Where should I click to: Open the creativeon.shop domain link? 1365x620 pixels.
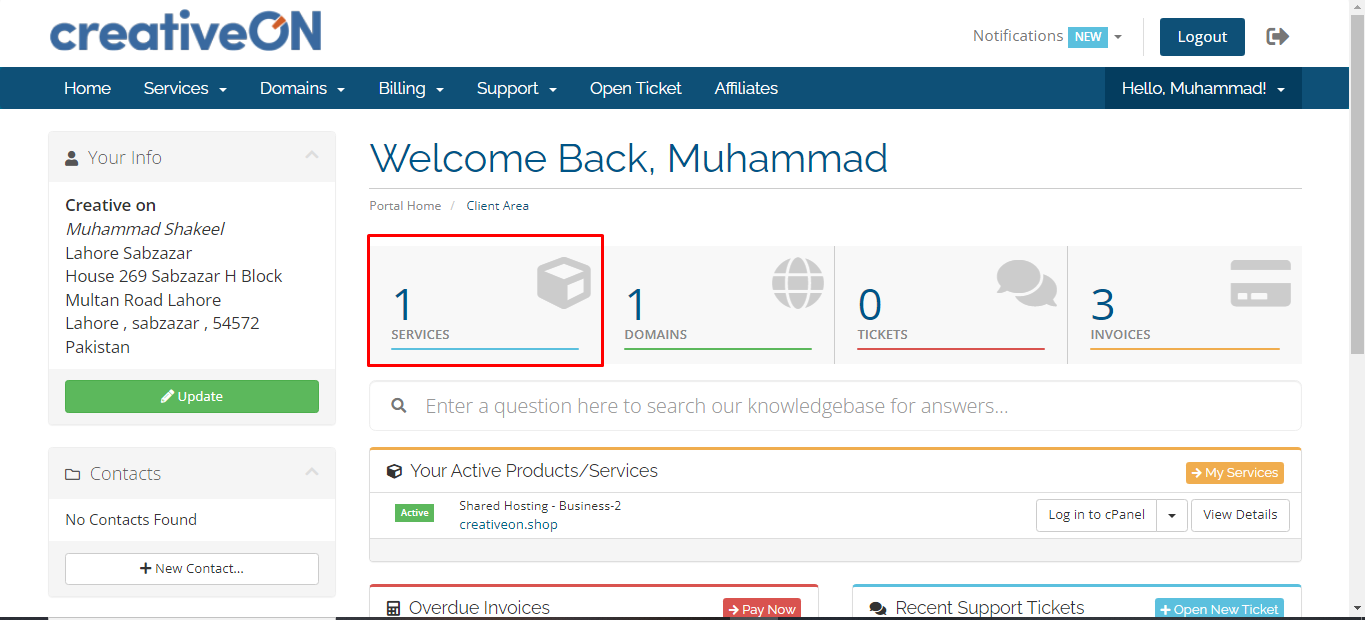(x=508, y=524)
